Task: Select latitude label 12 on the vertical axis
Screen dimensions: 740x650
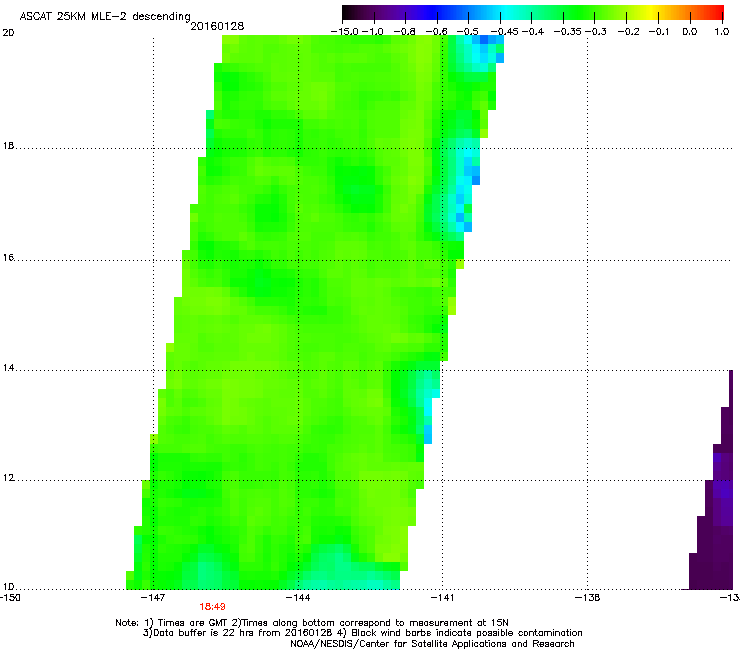Action: (x=8, y=478)
